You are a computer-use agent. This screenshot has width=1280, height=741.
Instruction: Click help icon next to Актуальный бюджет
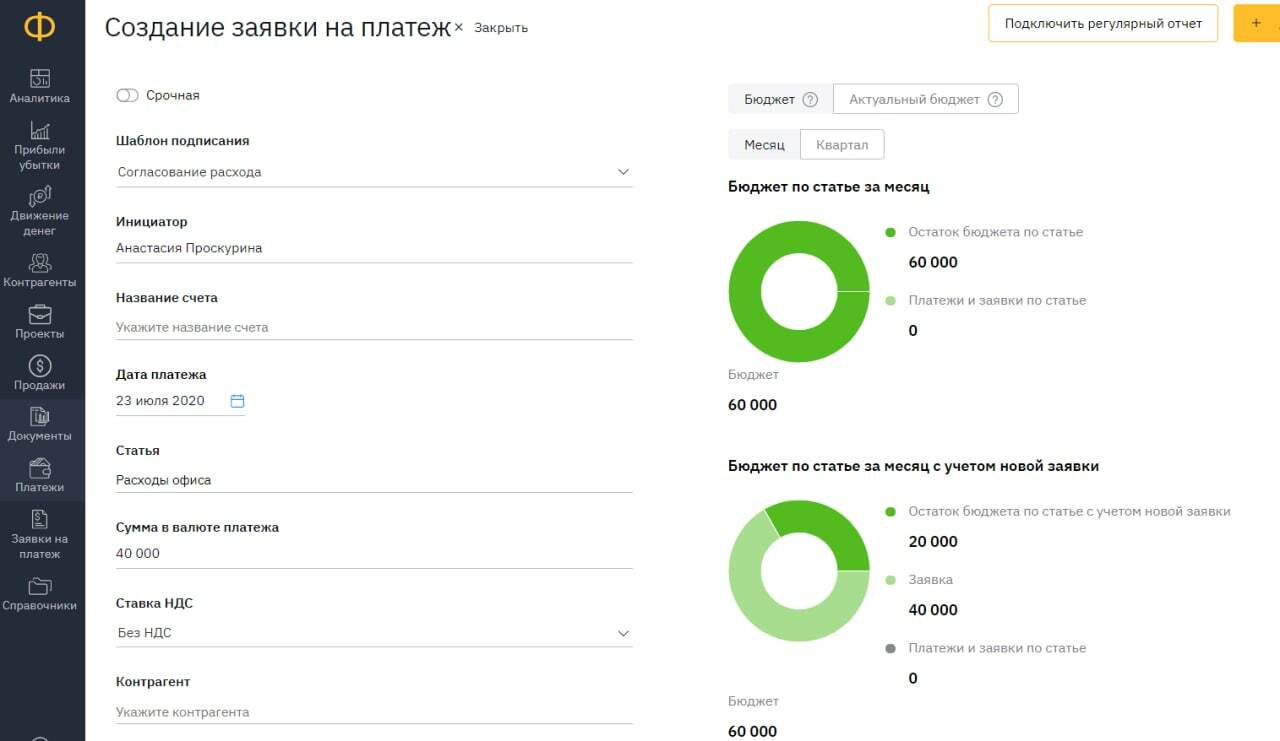coord(995,100)
